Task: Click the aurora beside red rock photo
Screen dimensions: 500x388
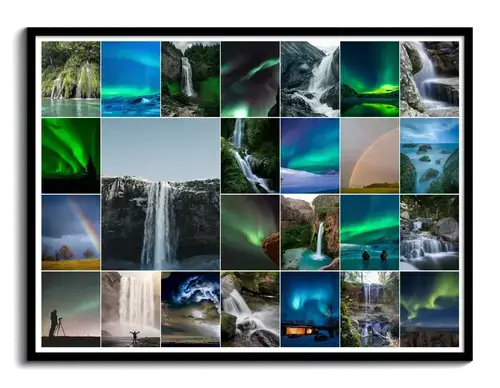Action: coord(250,232)
